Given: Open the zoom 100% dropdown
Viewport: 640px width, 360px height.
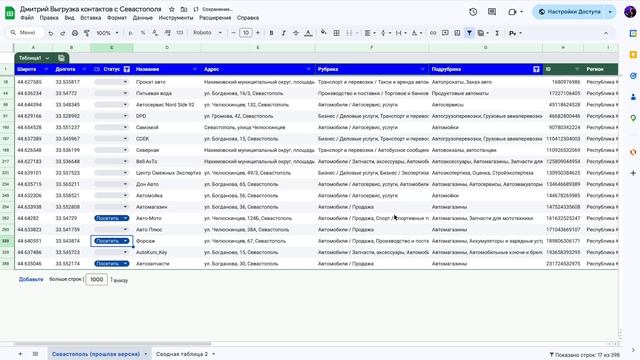Looking at the screenshot, I should pyautogui.click(x=107, y=33).
